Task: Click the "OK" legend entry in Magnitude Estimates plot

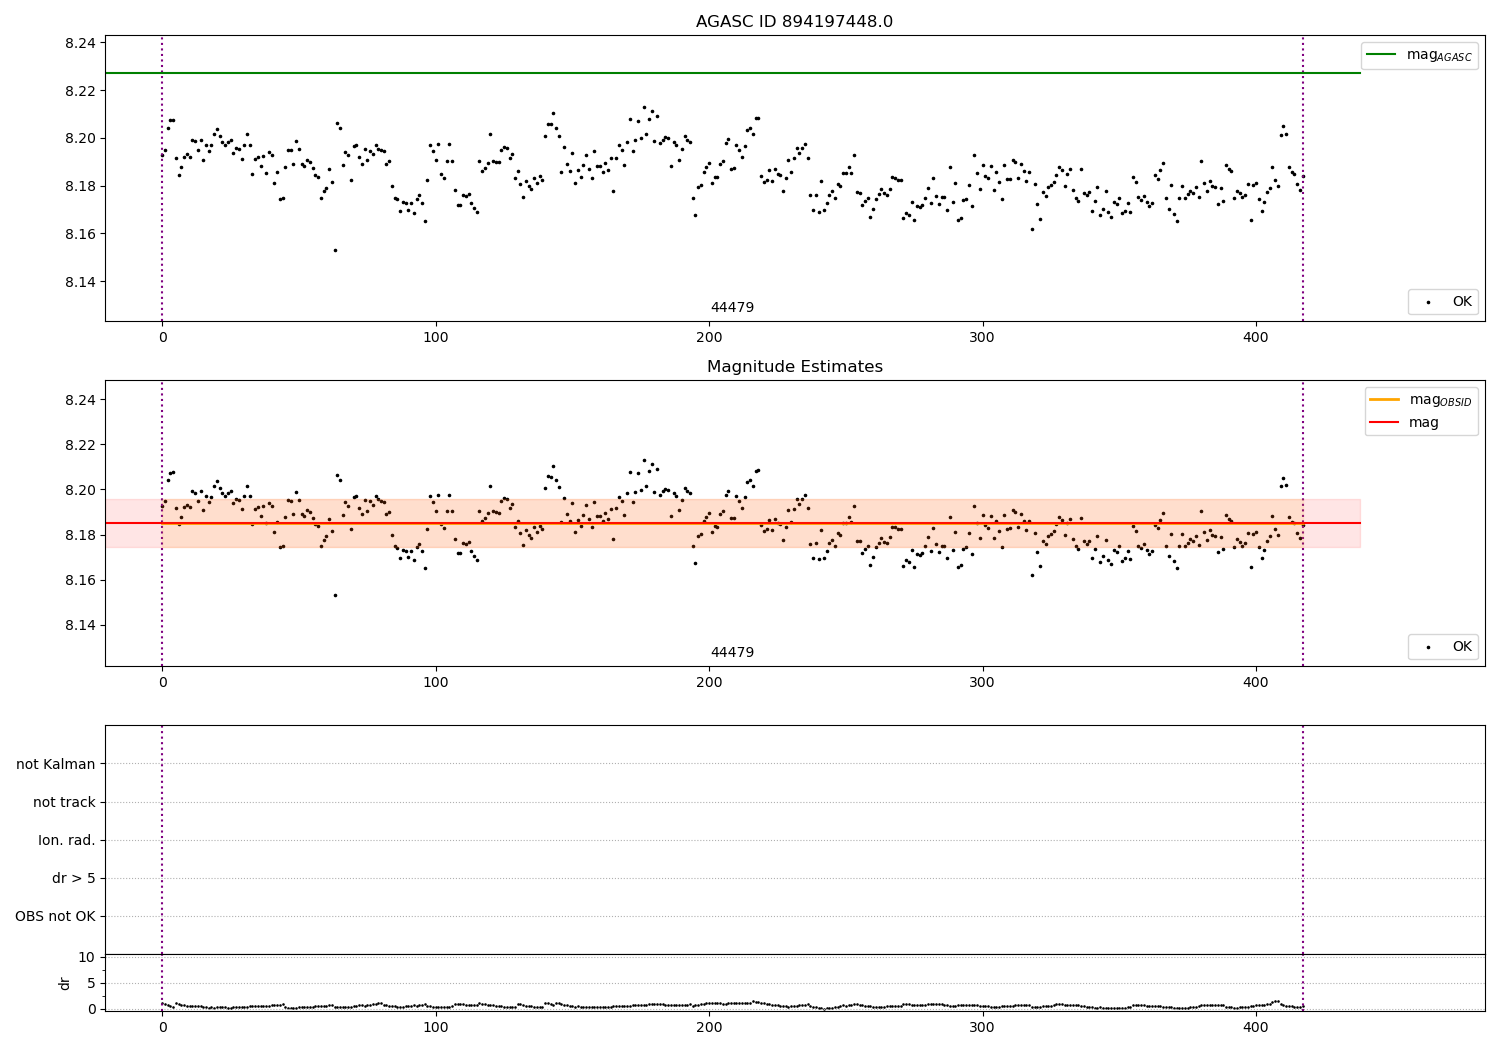Action: 1462,647
